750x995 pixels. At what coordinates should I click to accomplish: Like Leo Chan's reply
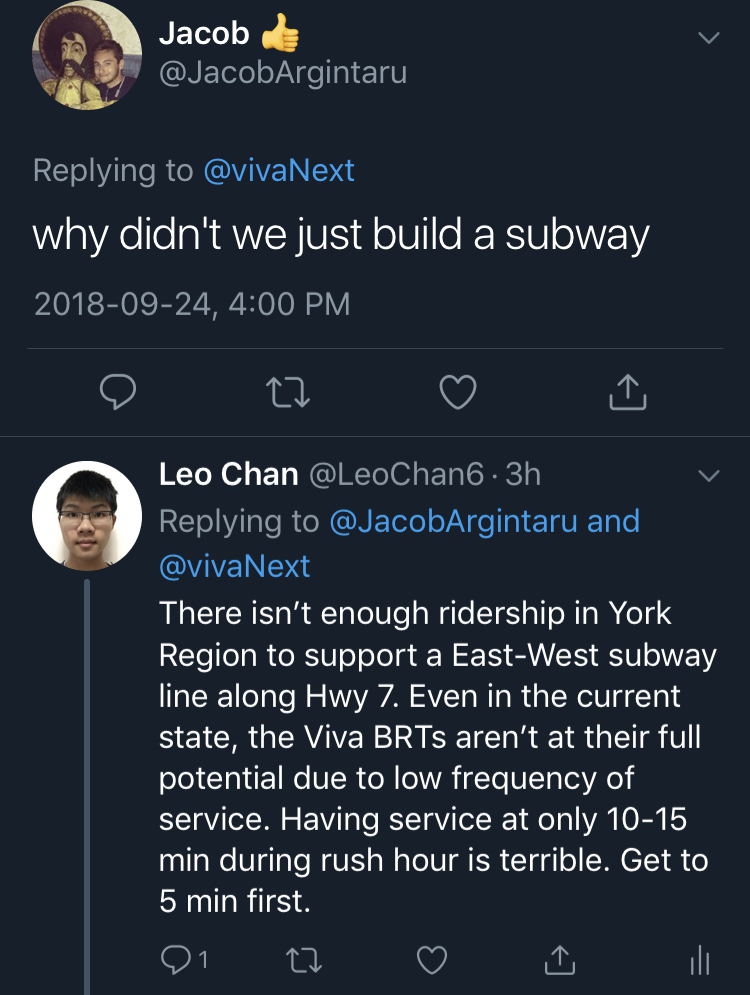pos(431,960)
